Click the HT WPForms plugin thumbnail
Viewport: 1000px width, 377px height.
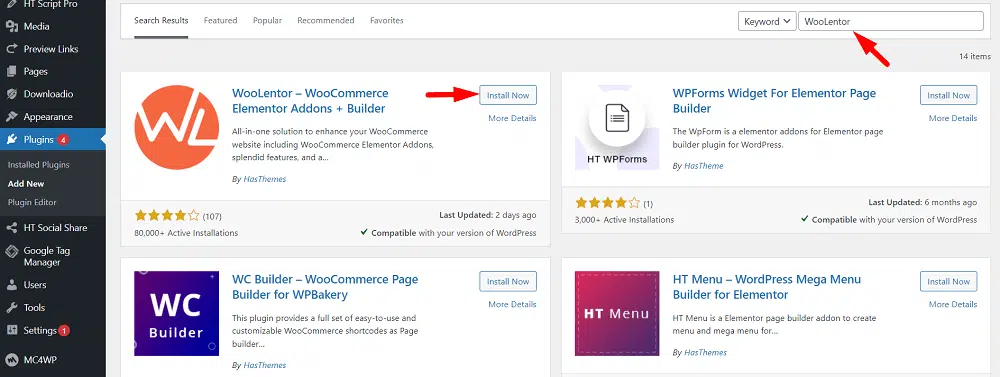click(617, 127)
